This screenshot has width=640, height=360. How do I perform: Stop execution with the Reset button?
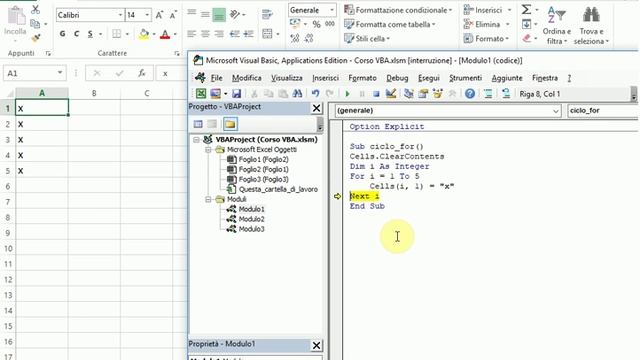[376, 94]
